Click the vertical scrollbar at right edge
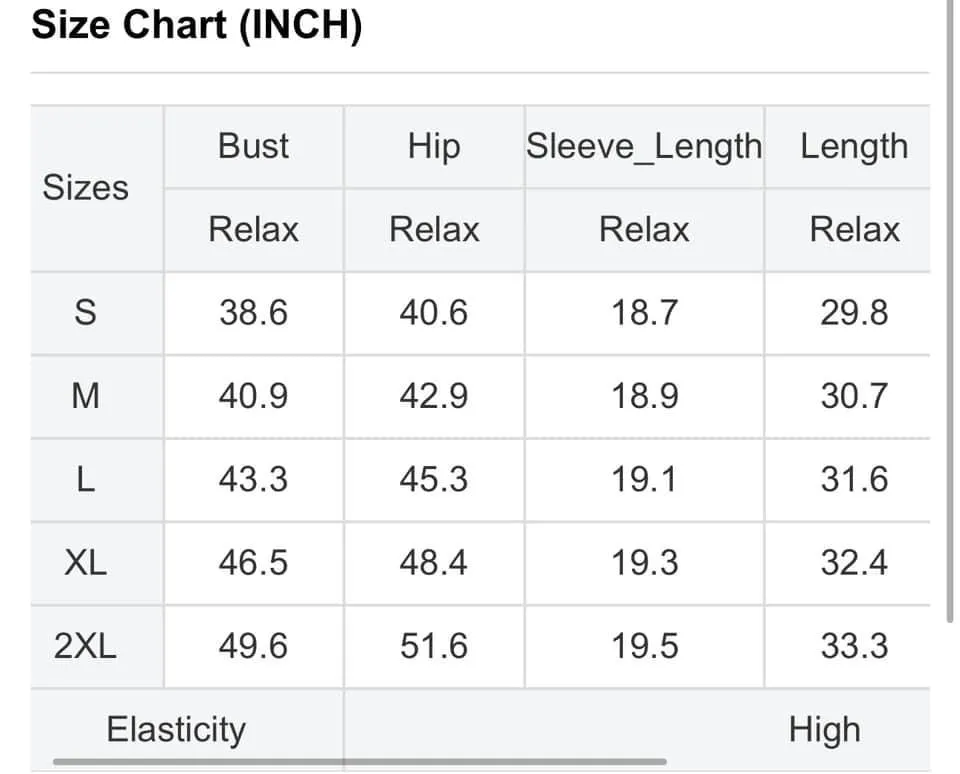The height and width of the screenshot is (774, 960). point(950,311)
